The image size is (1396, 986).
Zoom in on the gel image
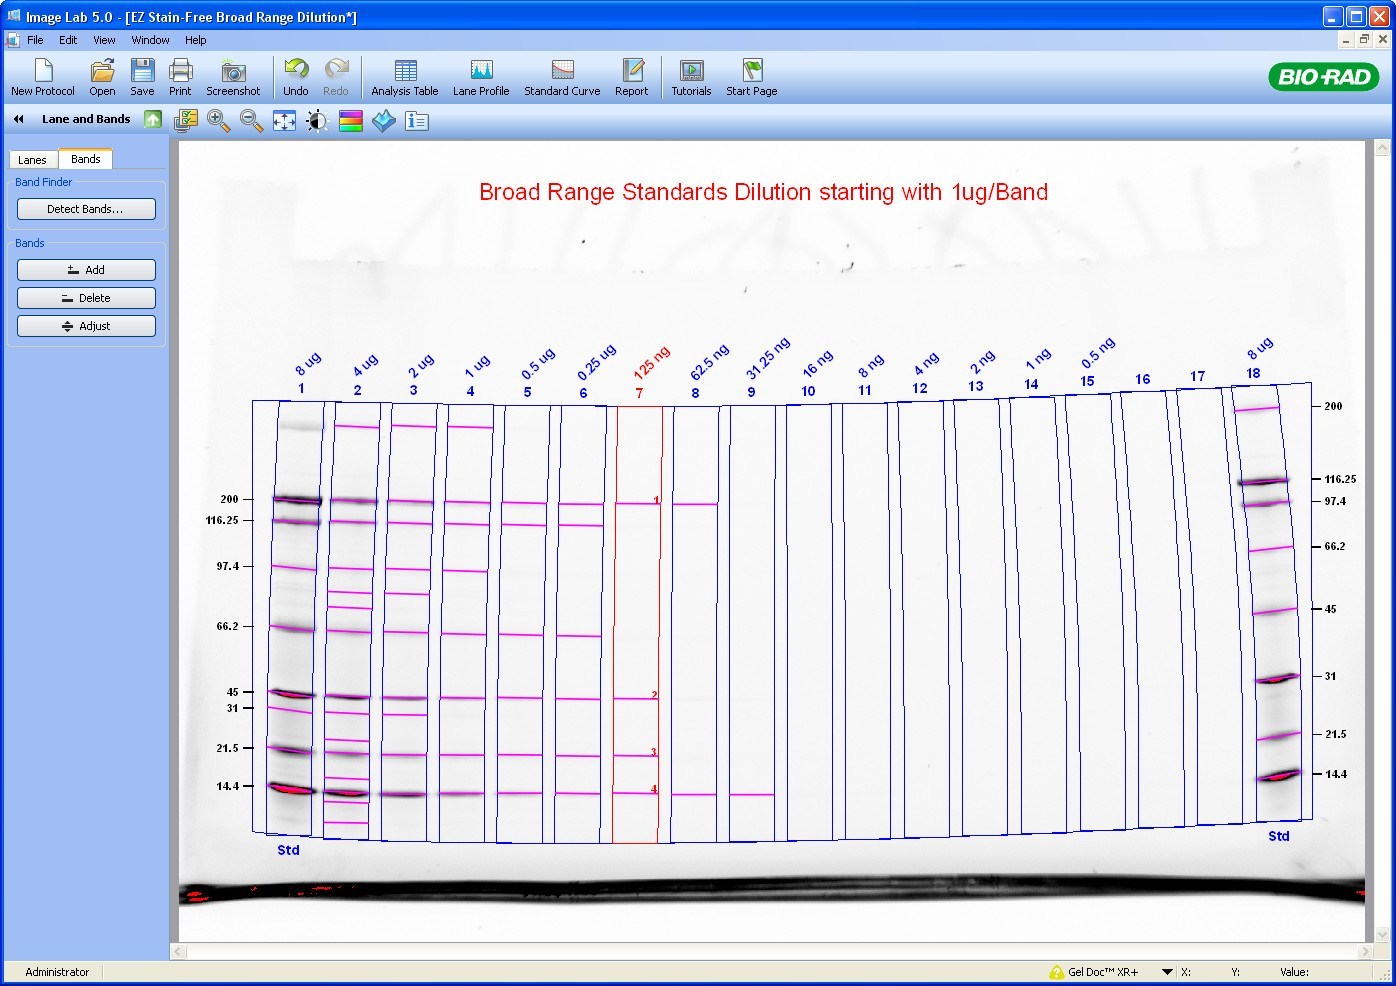[x=218, y=121]
